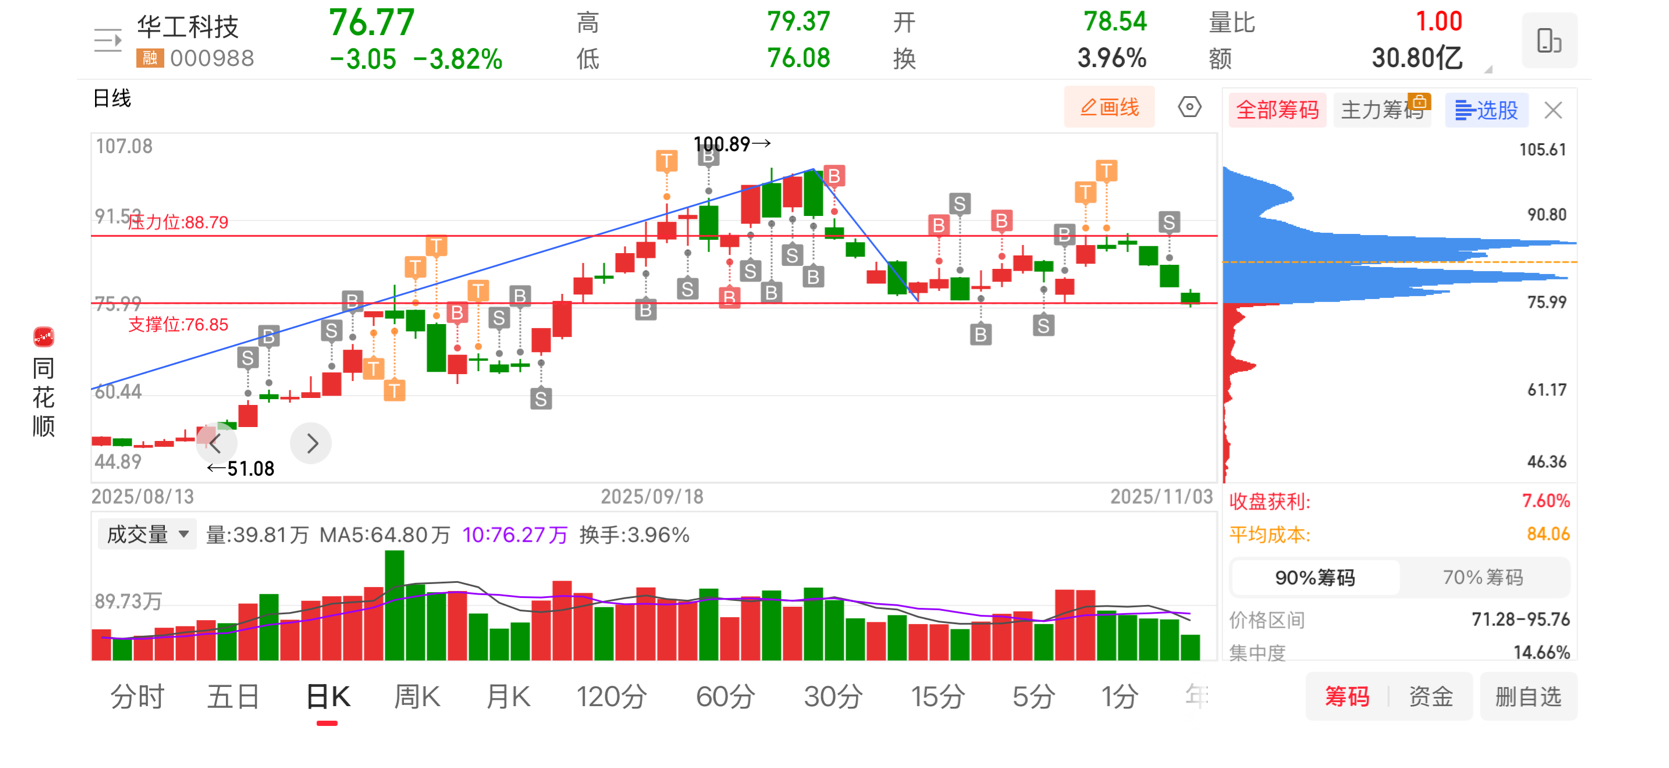Tap the price change -3.82%
This screenshot has width=1669, height=768.
[458, 59]
